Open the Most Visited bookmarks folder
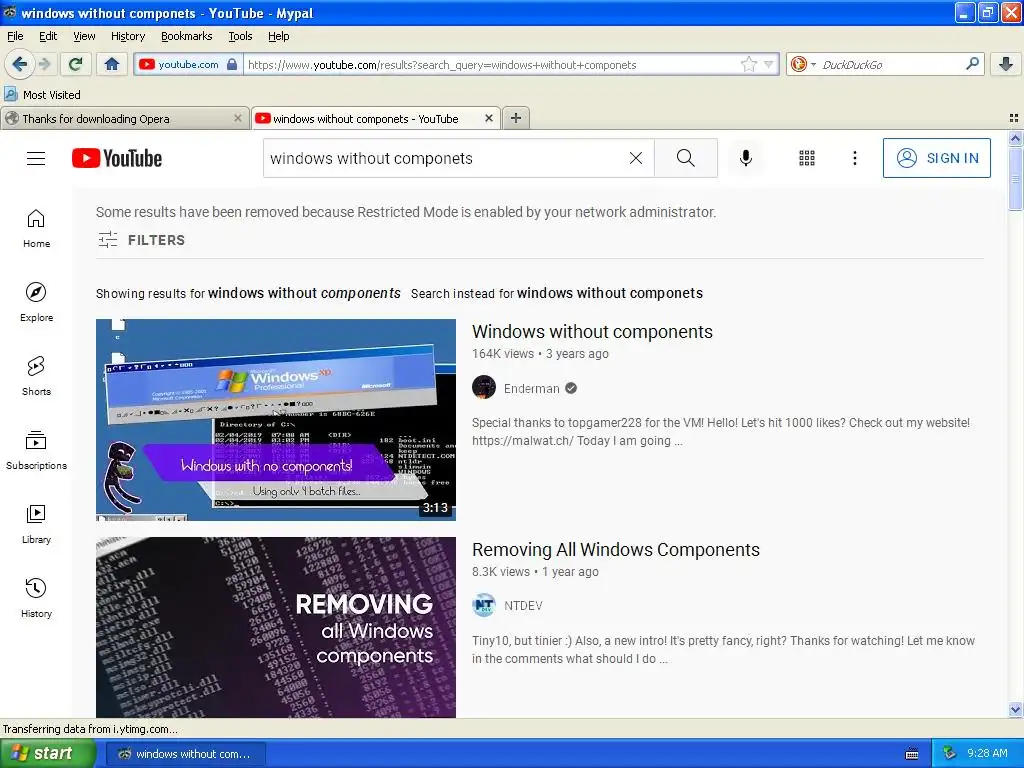 [x=42, y=95]
